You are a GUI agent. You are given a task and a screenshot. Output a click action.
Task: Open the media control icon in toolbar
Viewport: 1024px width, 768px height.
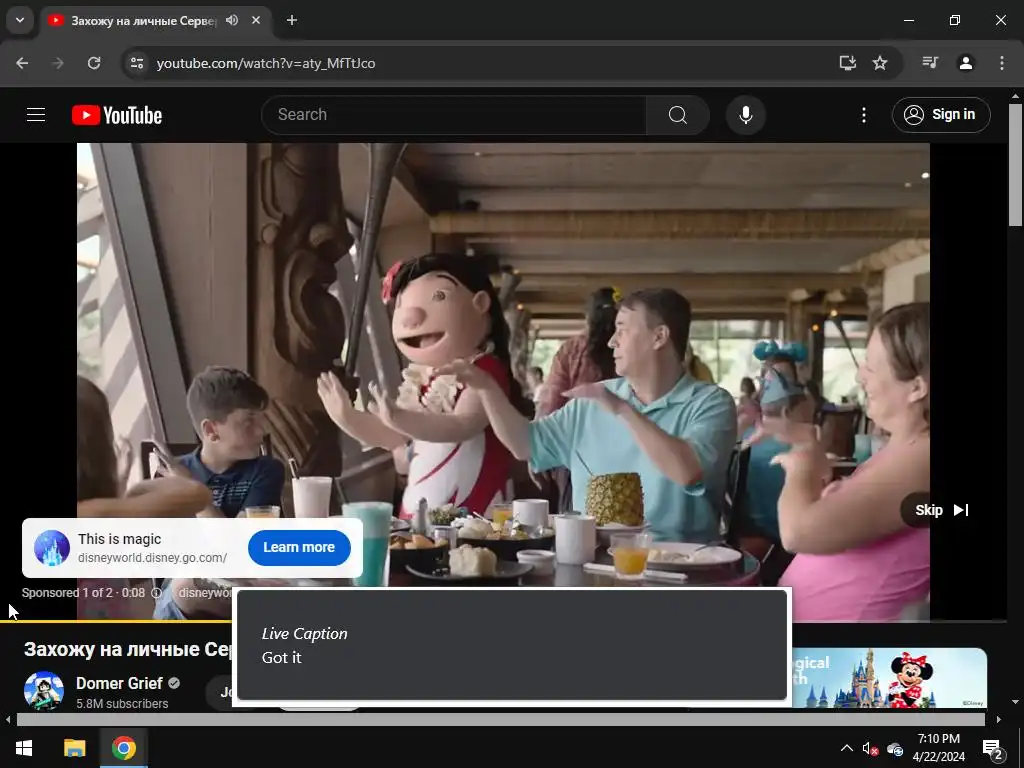tap(930, 63)
